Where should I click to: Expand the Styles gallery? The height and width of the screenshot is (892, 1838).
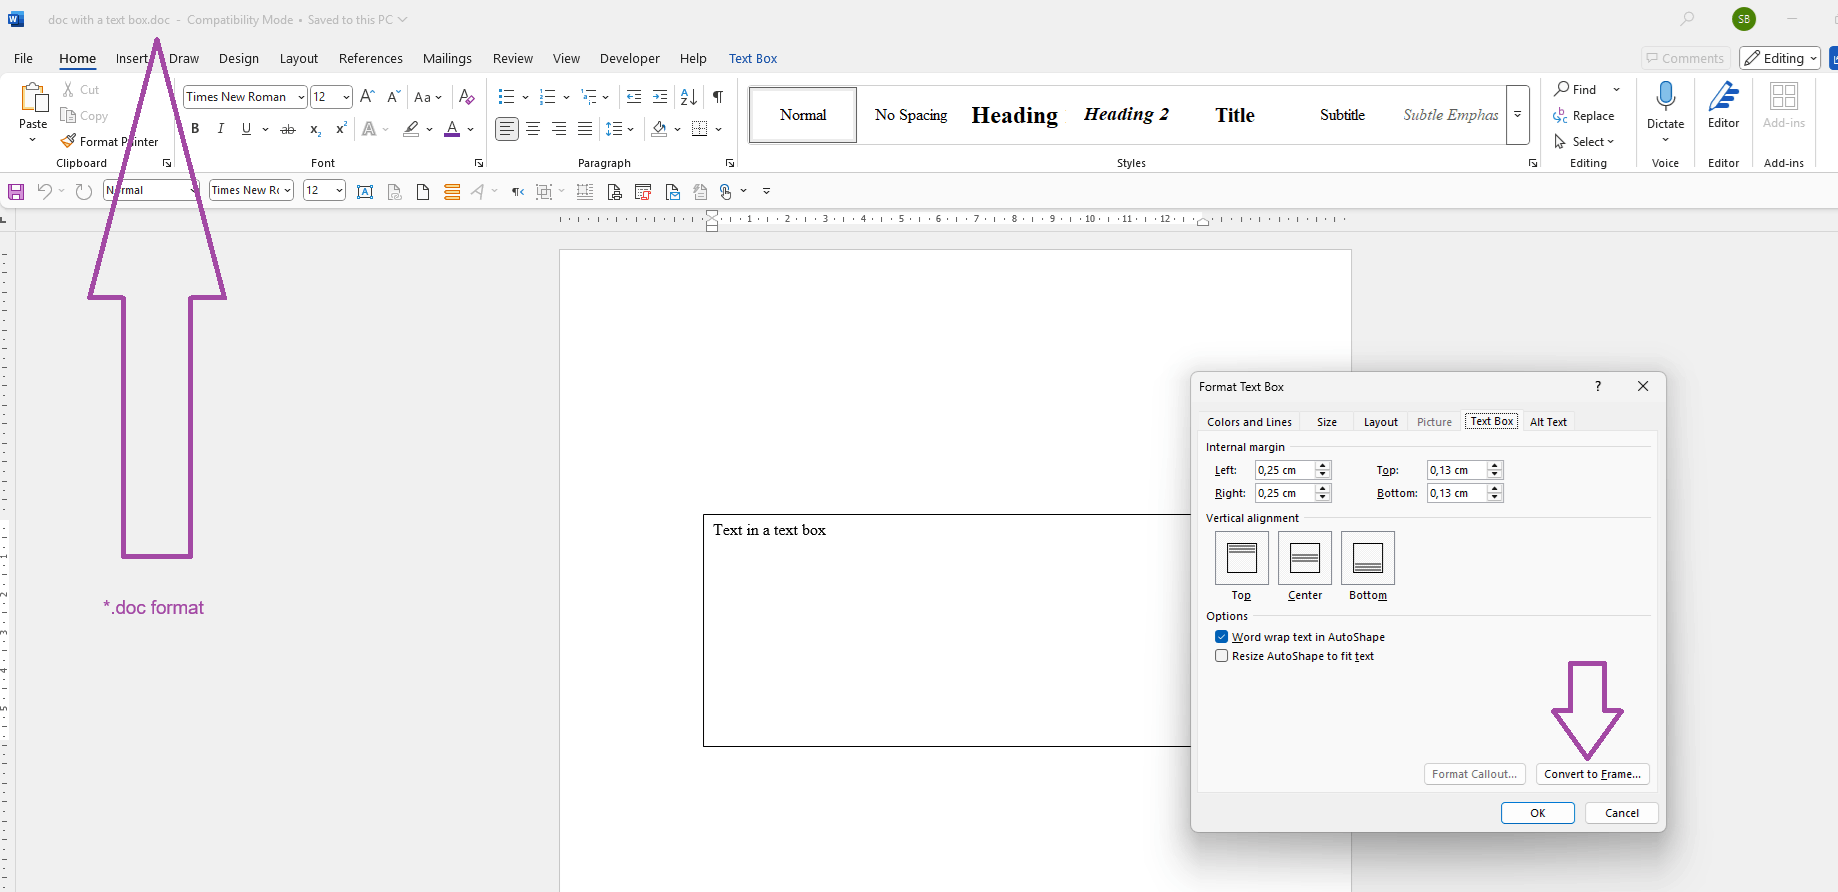pyautogui.click(x=1518, y=115)
